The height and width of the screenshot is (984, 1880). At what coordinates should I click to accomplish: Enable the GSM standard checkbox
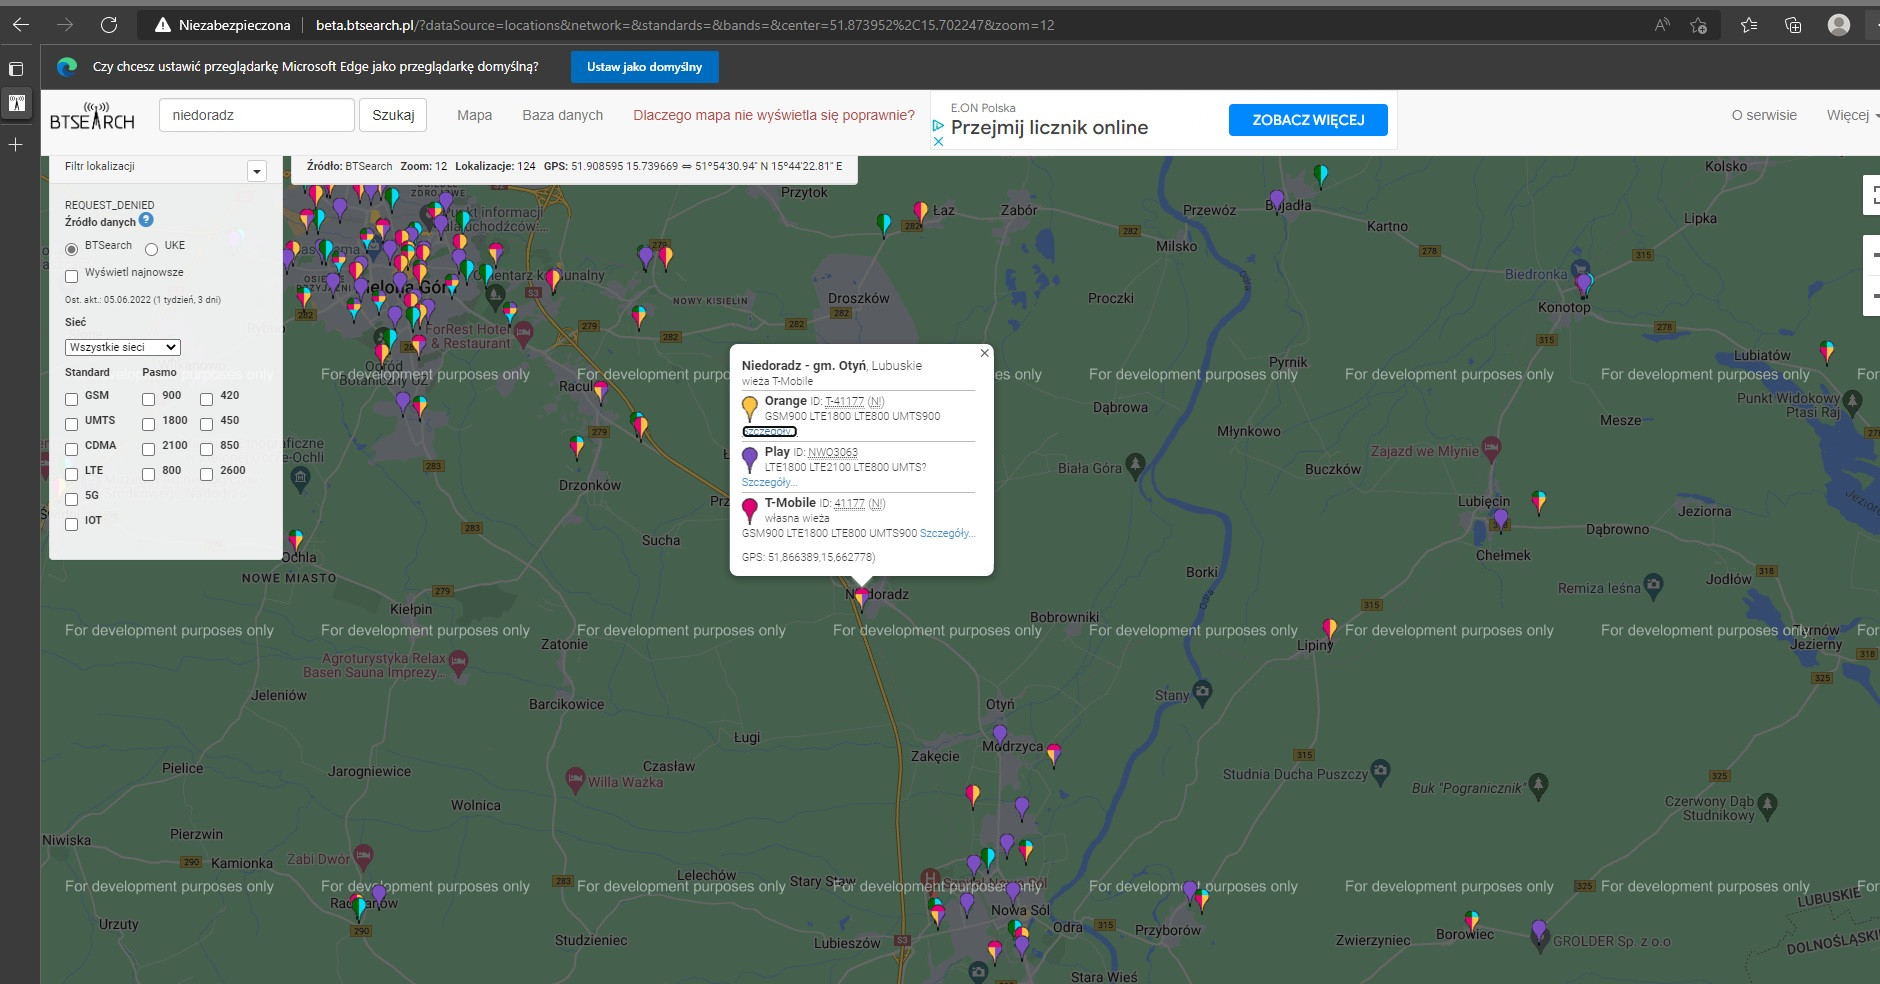(x=71, y=399)
